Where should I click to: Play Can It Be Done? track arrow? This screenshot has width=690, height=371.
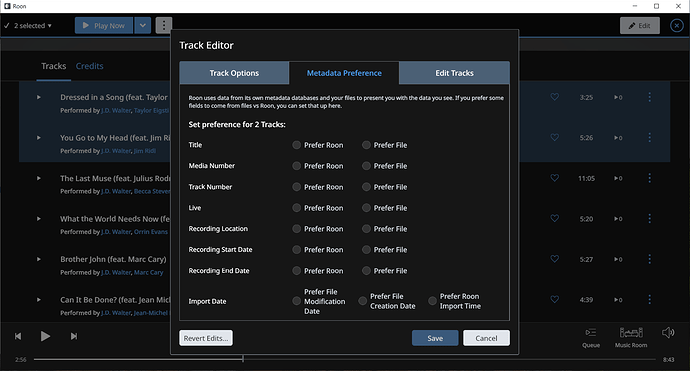click(x=39, y=299)
